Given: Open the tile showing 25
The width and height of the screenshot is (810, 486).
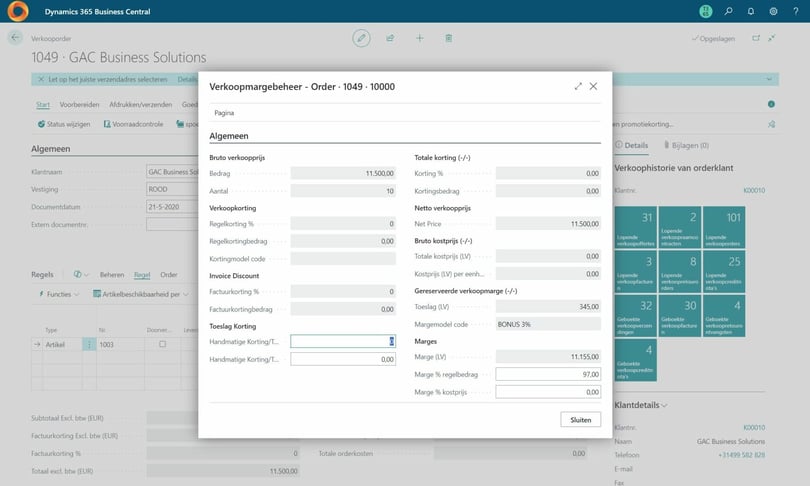Looking at the screenshot, I should coord(724,272).
